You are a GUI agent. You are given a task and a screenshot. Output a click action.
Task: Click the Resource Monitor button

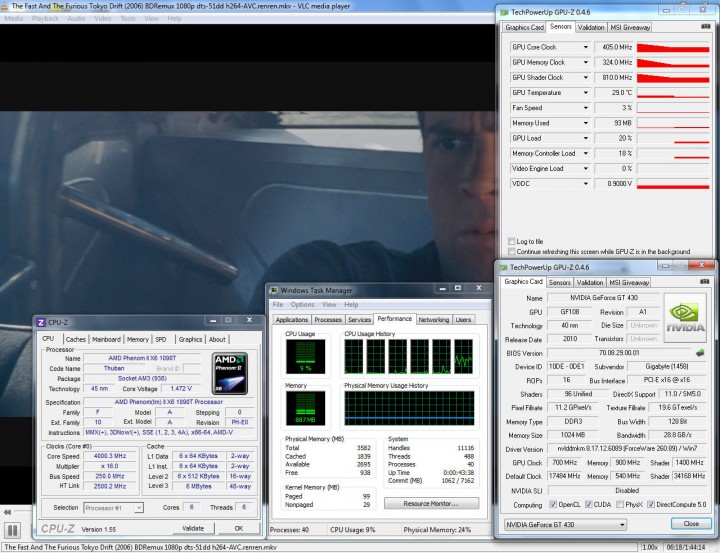click(431, 503)
